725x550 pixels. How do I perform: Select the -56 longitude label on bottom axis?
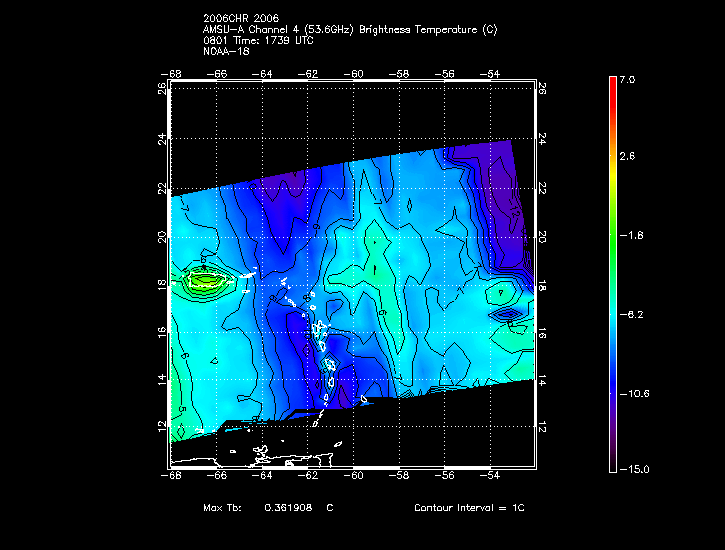pyautogui.click(x=444, y=476)
